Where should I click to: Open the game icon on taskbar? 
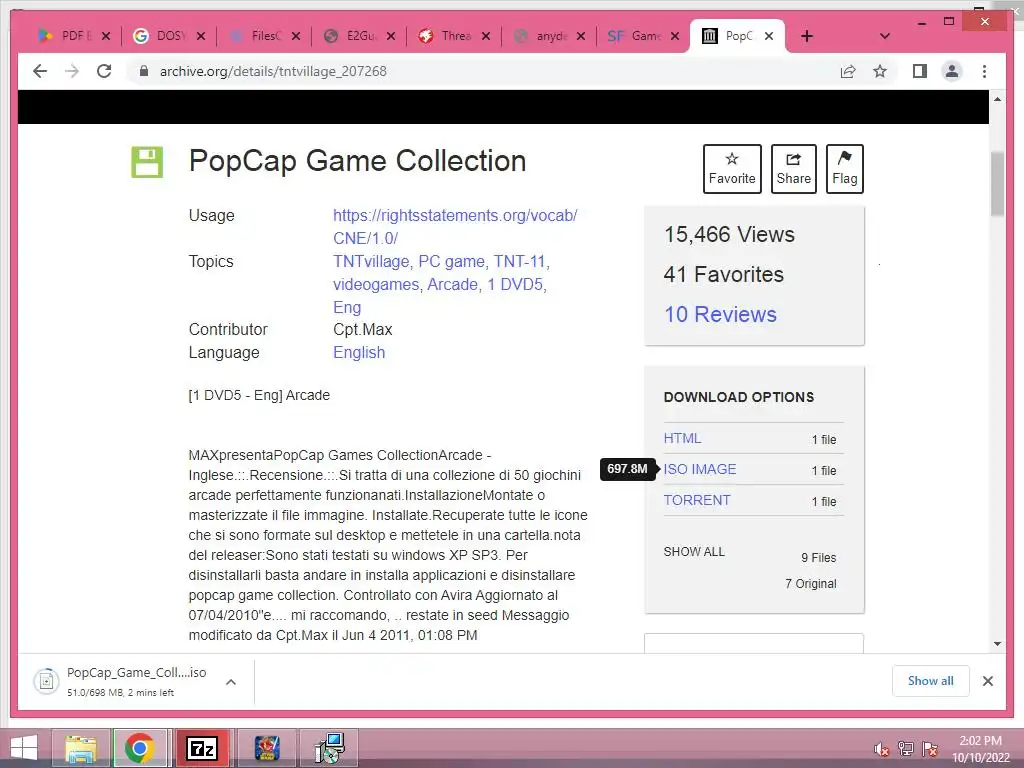coord(266,748)
